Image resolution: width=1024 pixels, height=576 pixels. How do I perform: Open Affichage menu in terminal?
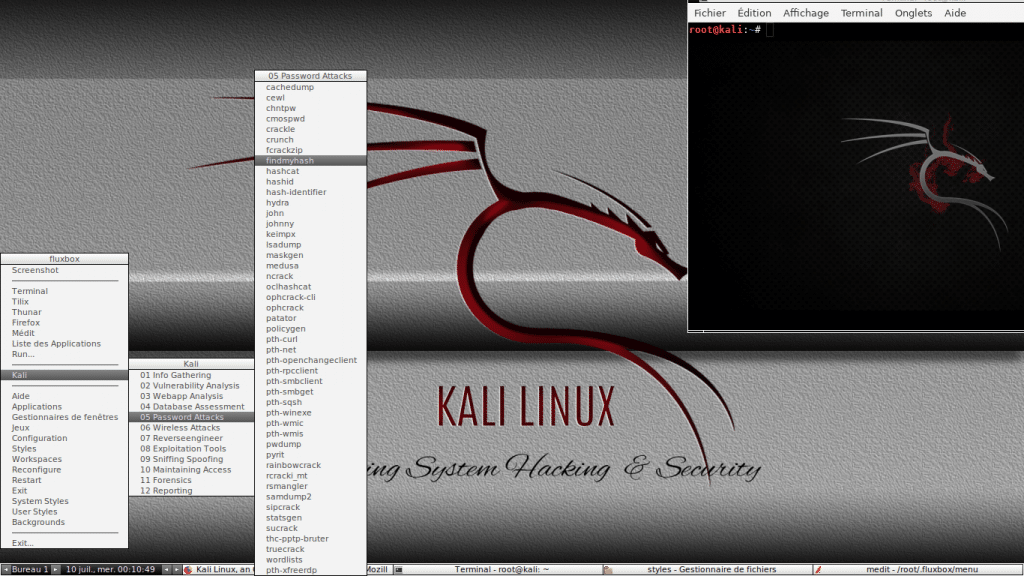(x=806, y=13)
